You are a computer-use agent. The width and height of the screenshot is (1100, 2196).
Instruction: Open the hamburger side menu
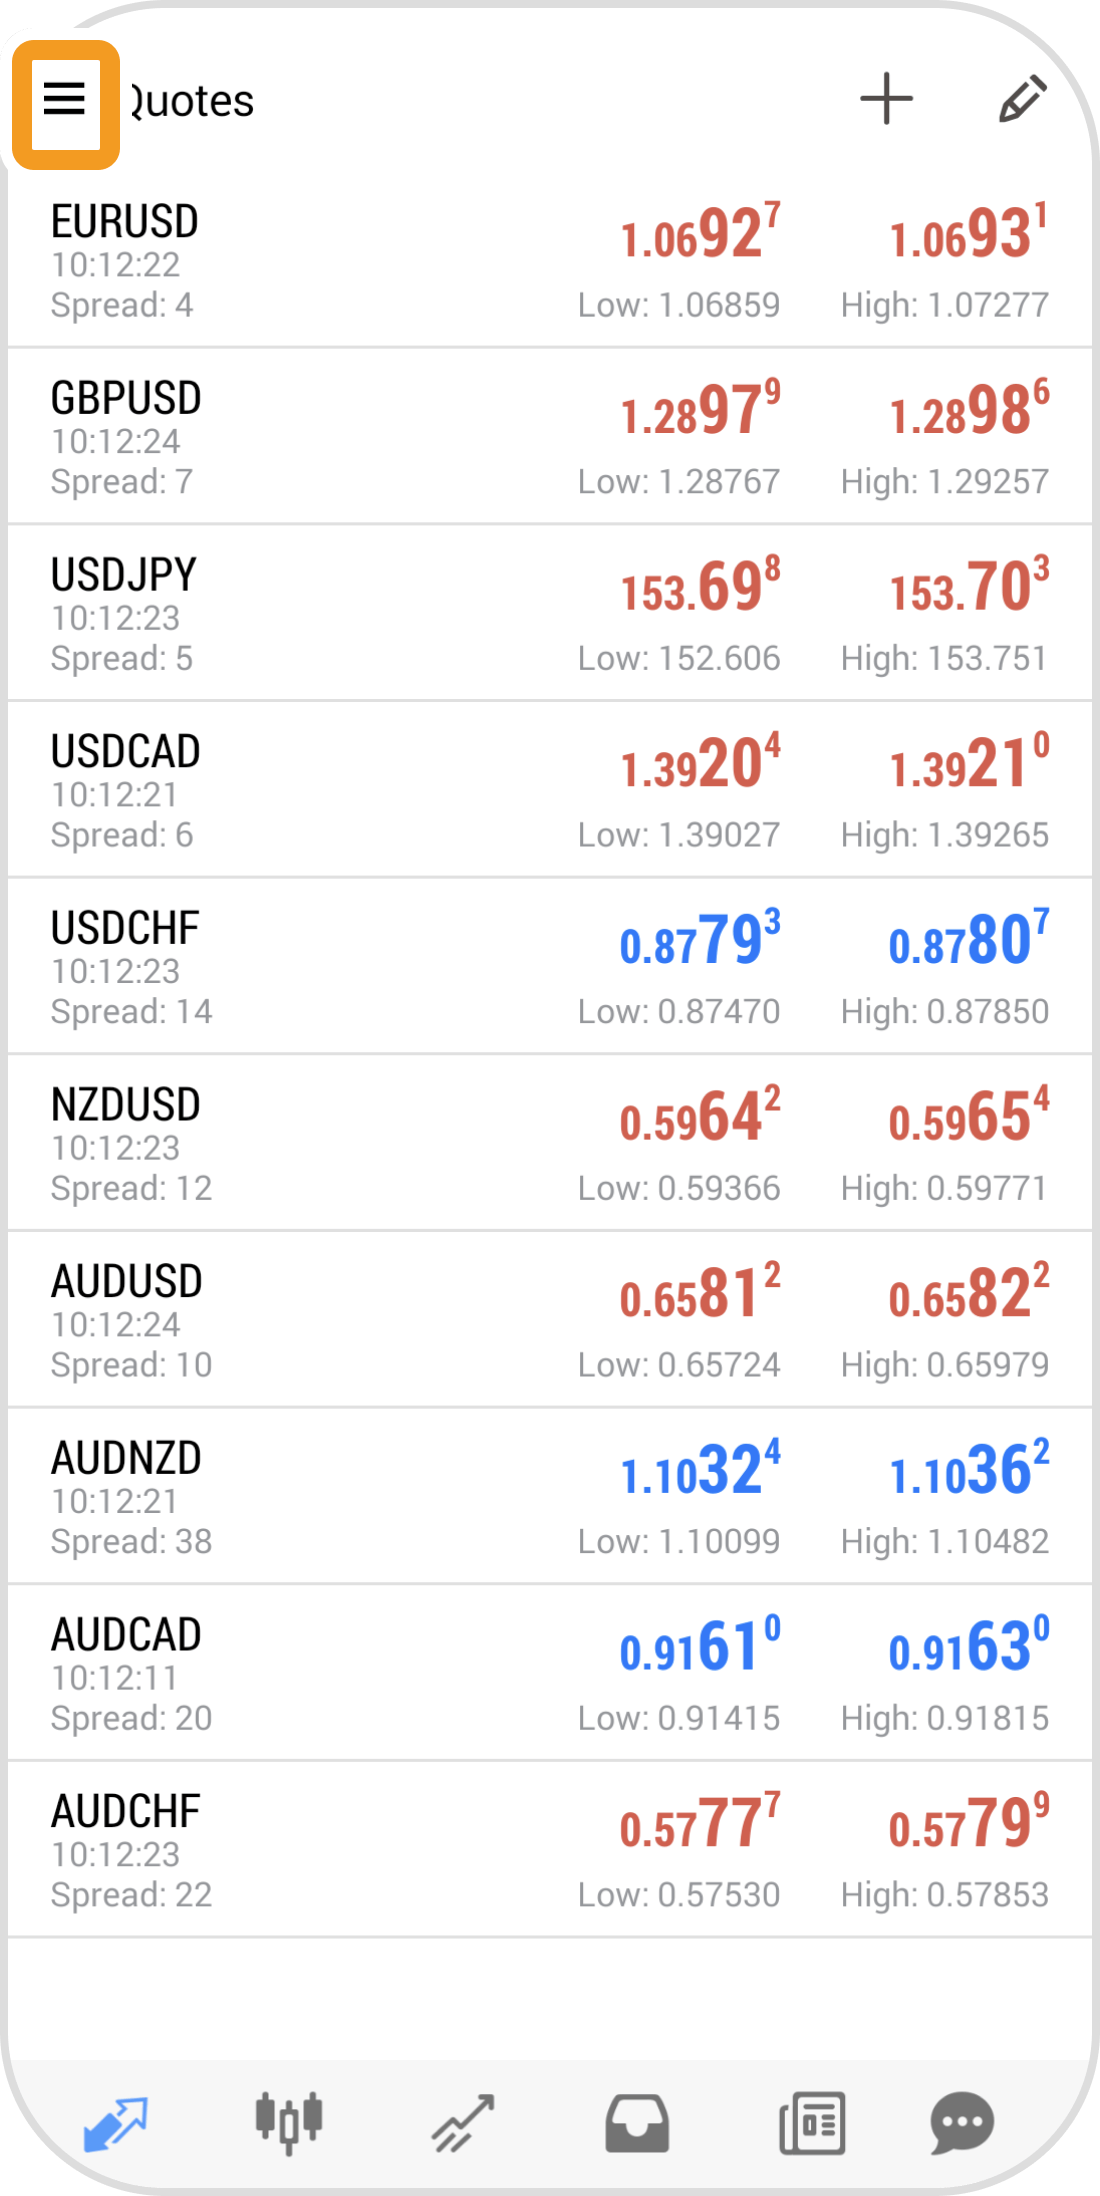click(x=65, y=101)
